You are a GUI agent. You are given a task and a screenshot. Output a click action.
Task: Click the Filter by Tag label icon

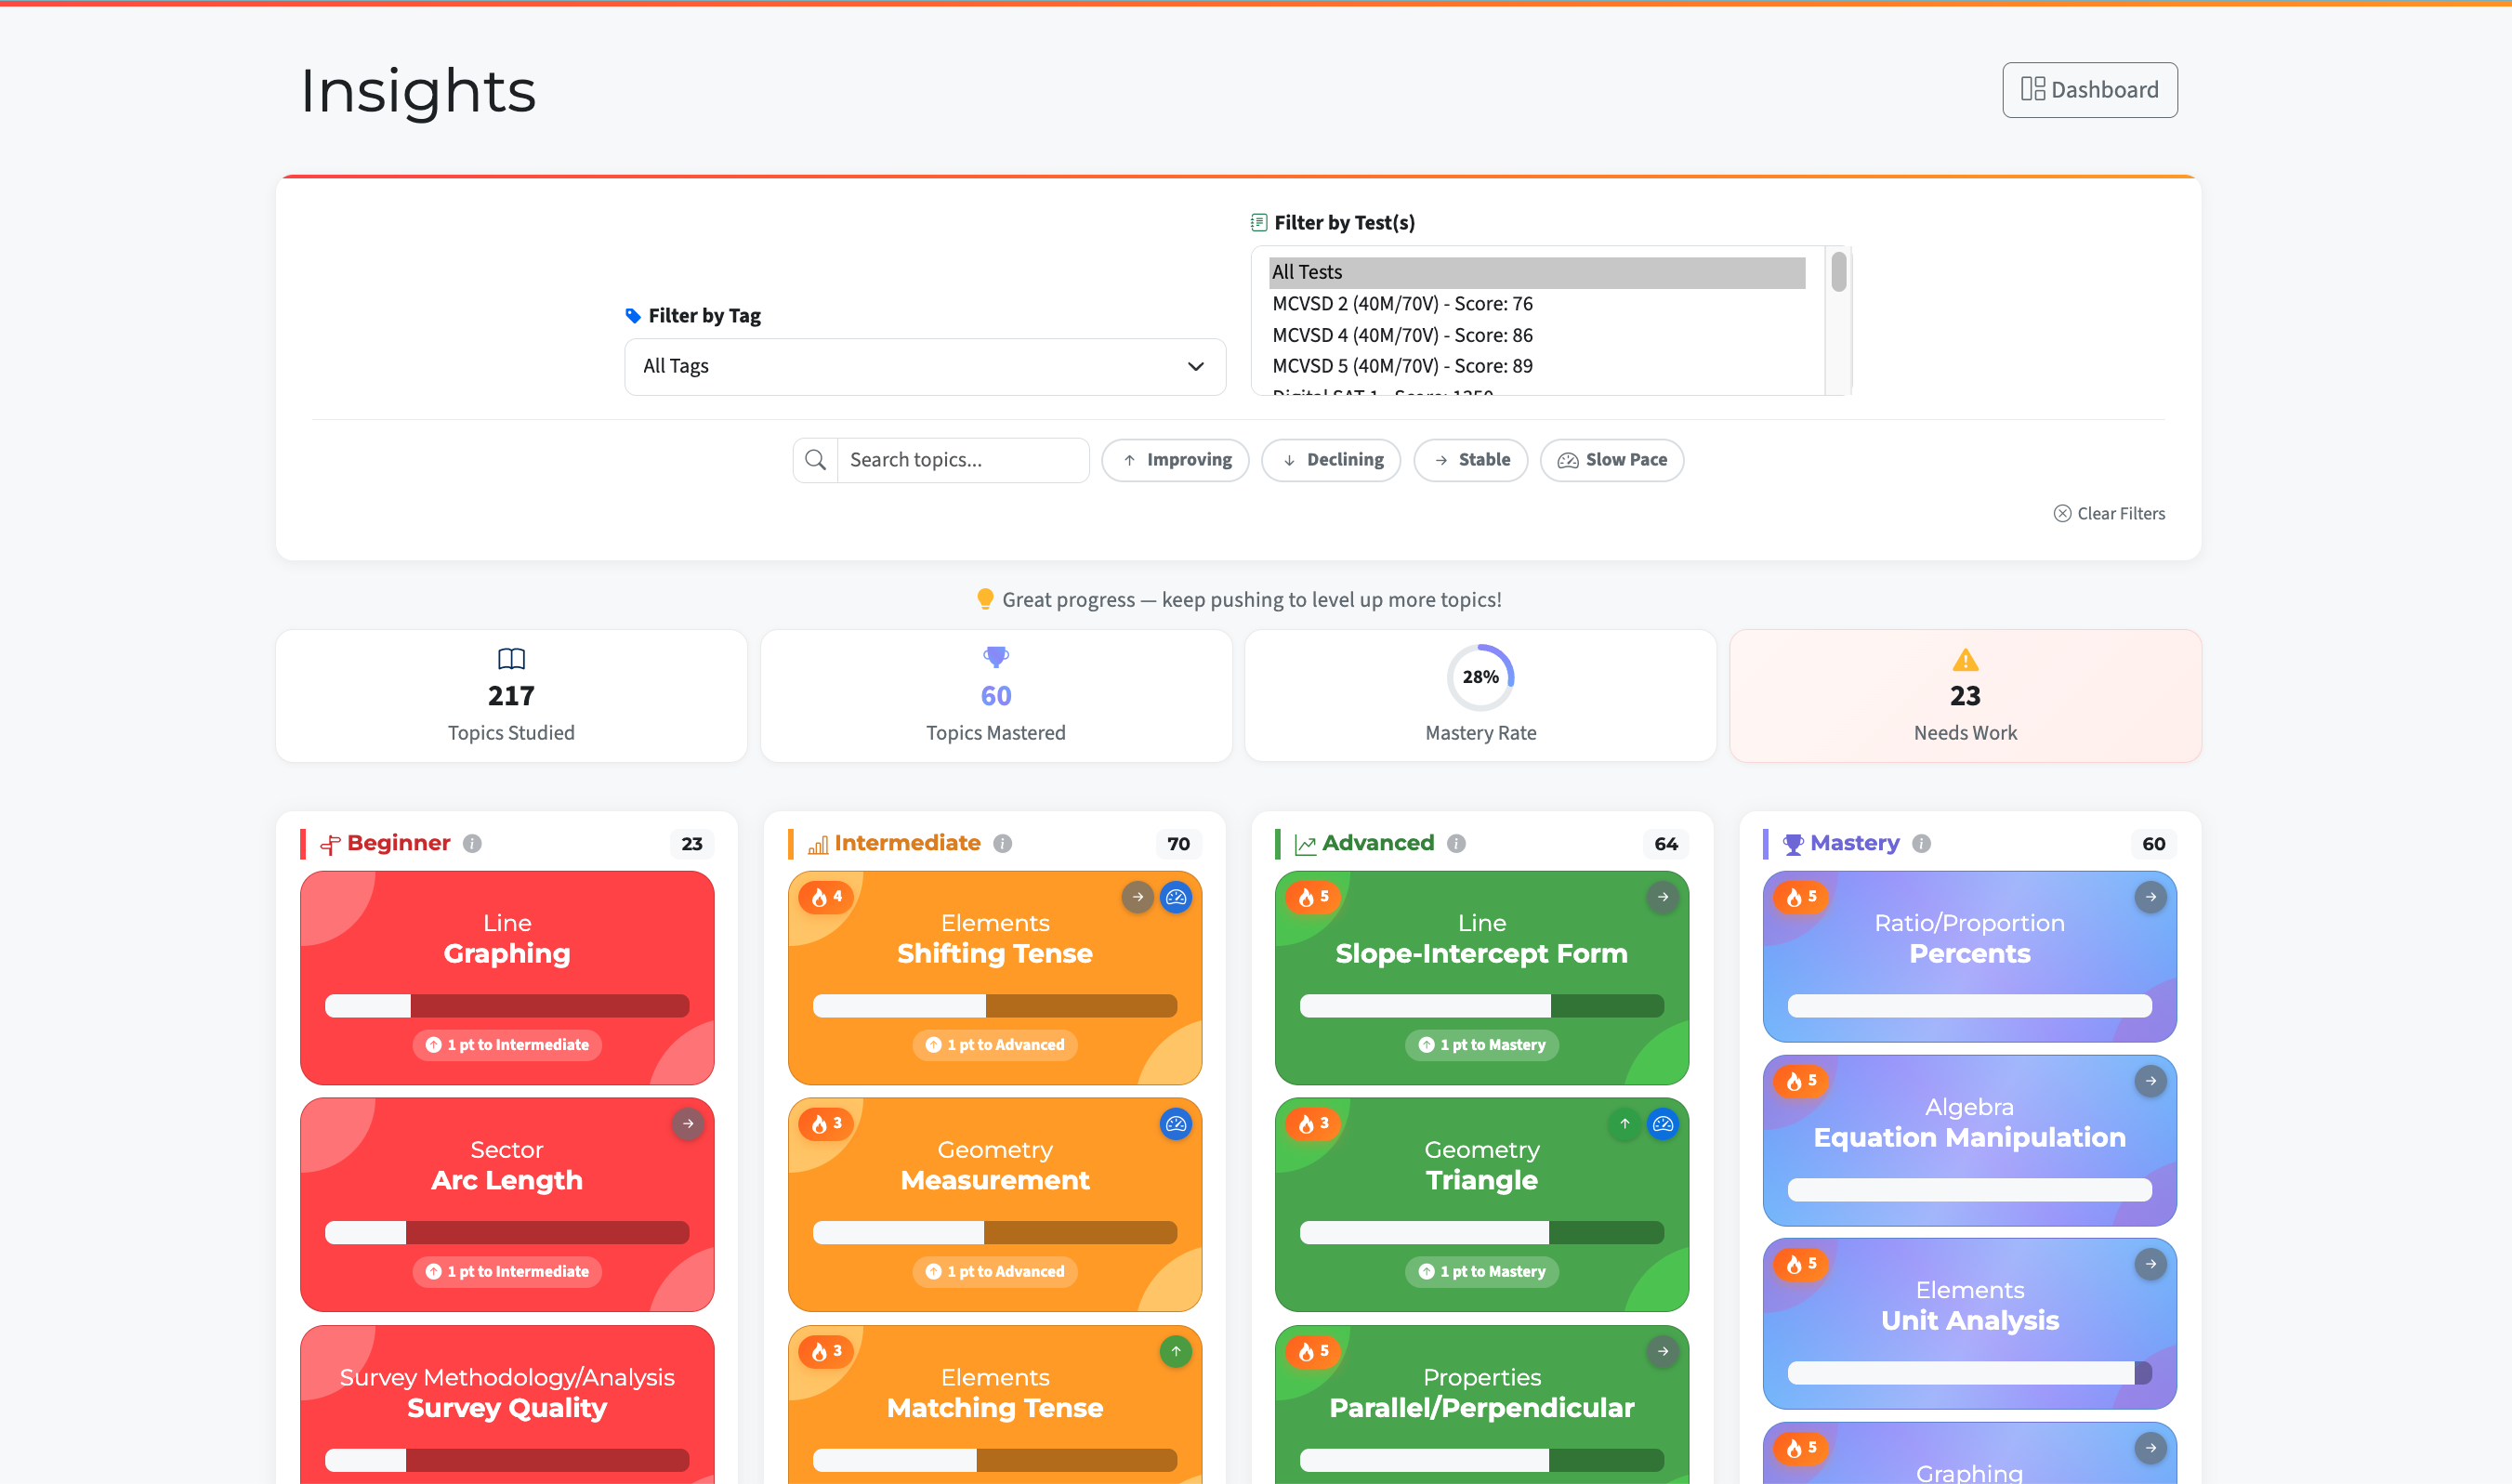point(633,316)
